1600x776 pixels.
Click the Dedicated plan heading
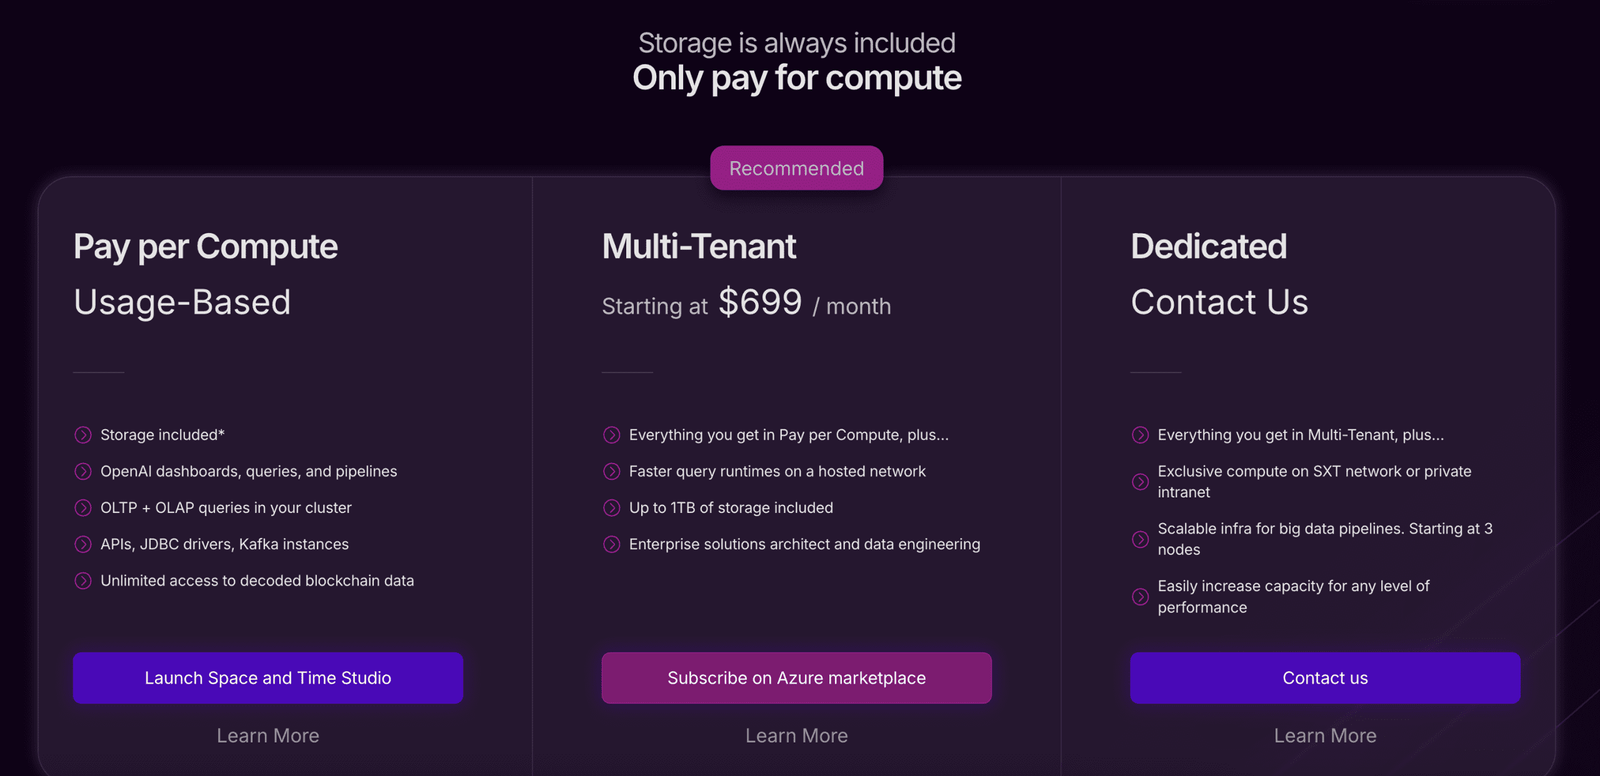pos(1209,246)
